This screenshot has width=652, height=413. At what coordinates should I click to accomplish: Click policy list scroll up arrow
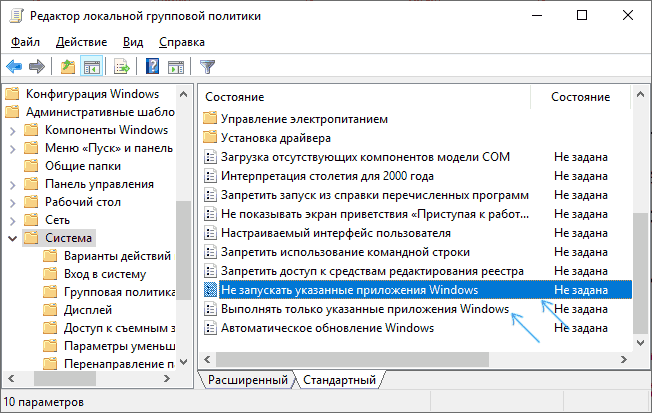(x=640, y=95)
